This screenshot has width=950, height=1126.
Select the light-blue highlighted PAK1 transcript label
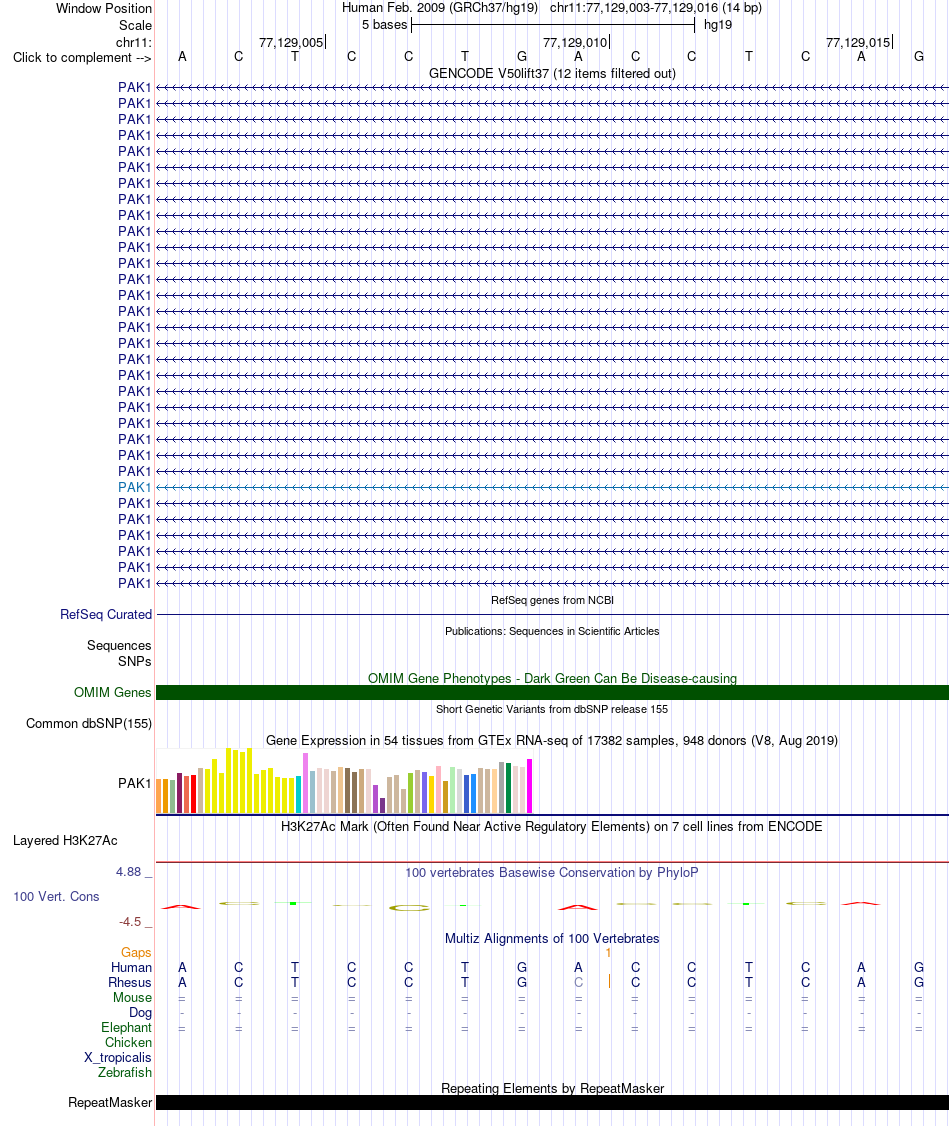click(x=135, y=487)
